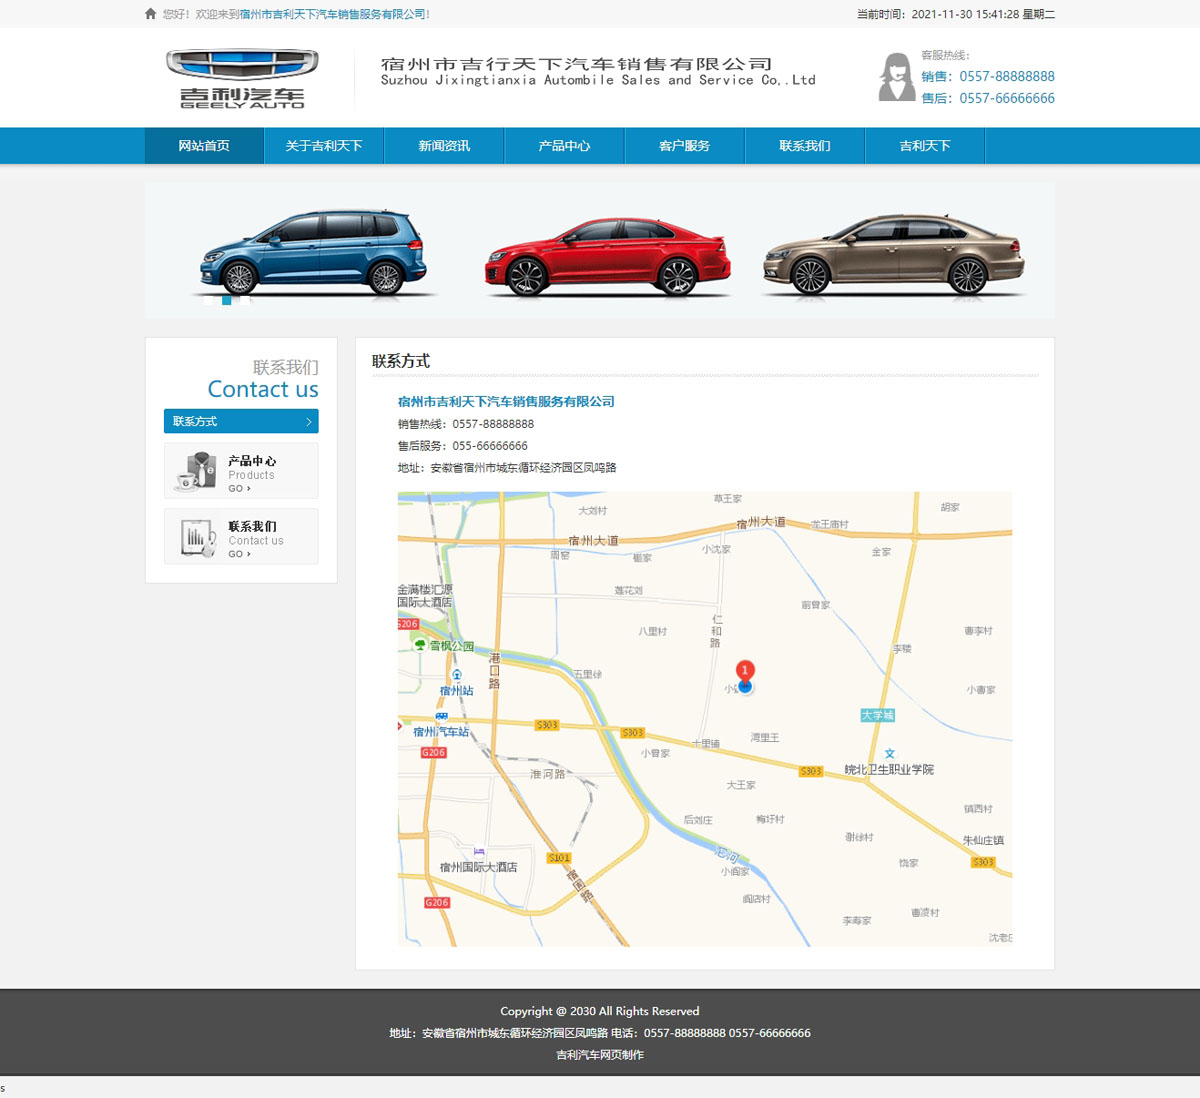1200x1098 pixels.
Task: Click the 朱仙庄镇 label on the map
Action: click(983, 840)
